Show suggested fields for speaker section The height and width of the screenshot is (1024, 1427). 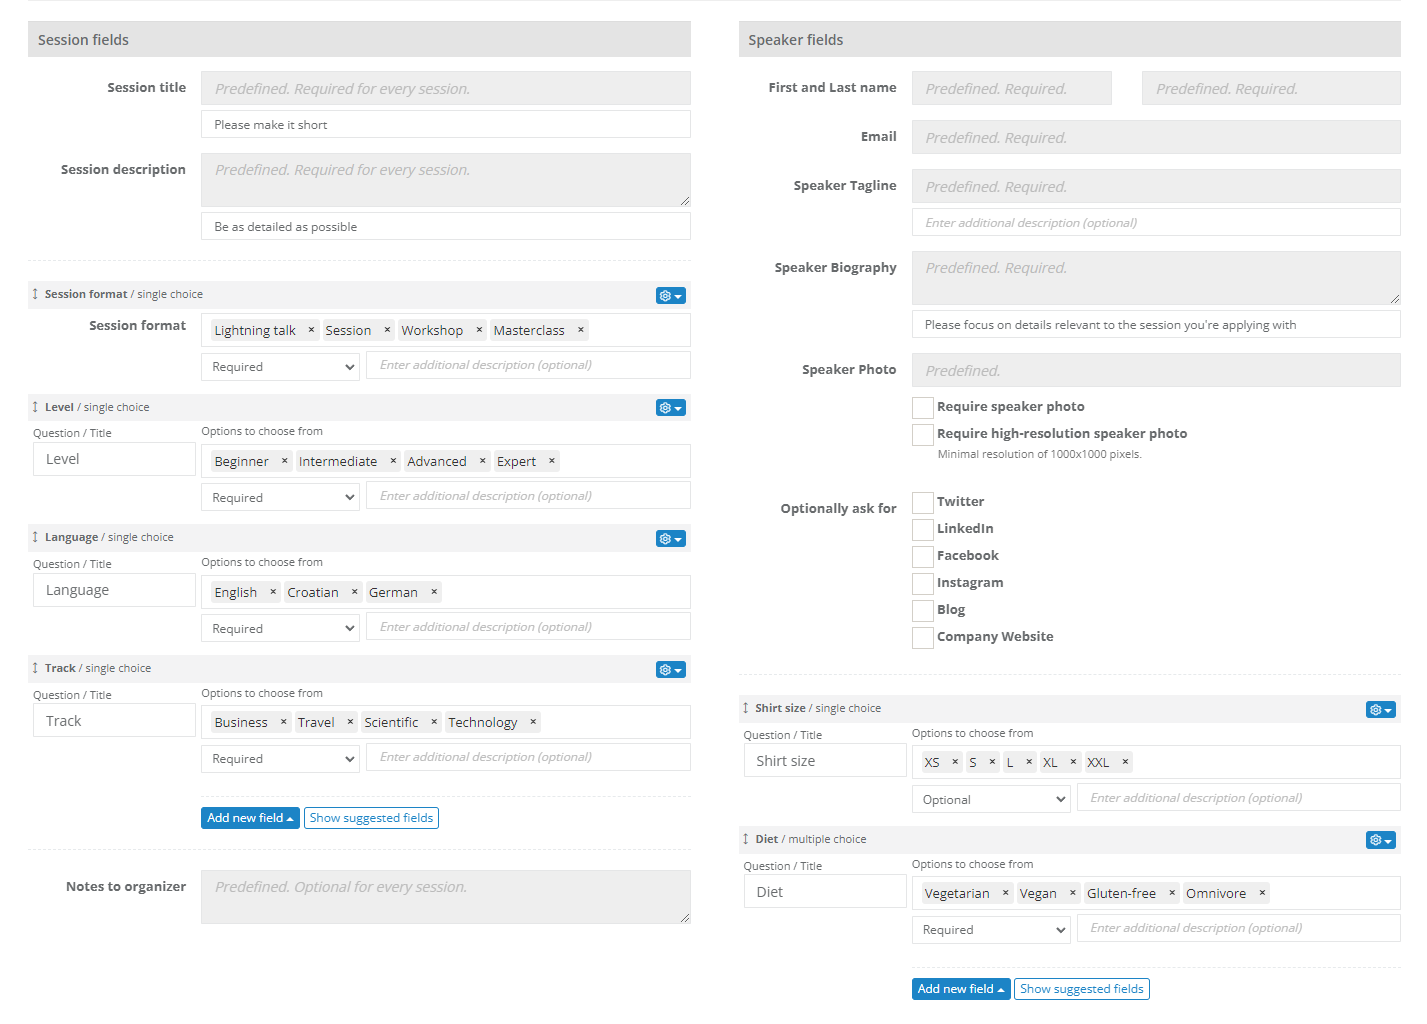coord(1081,989)
